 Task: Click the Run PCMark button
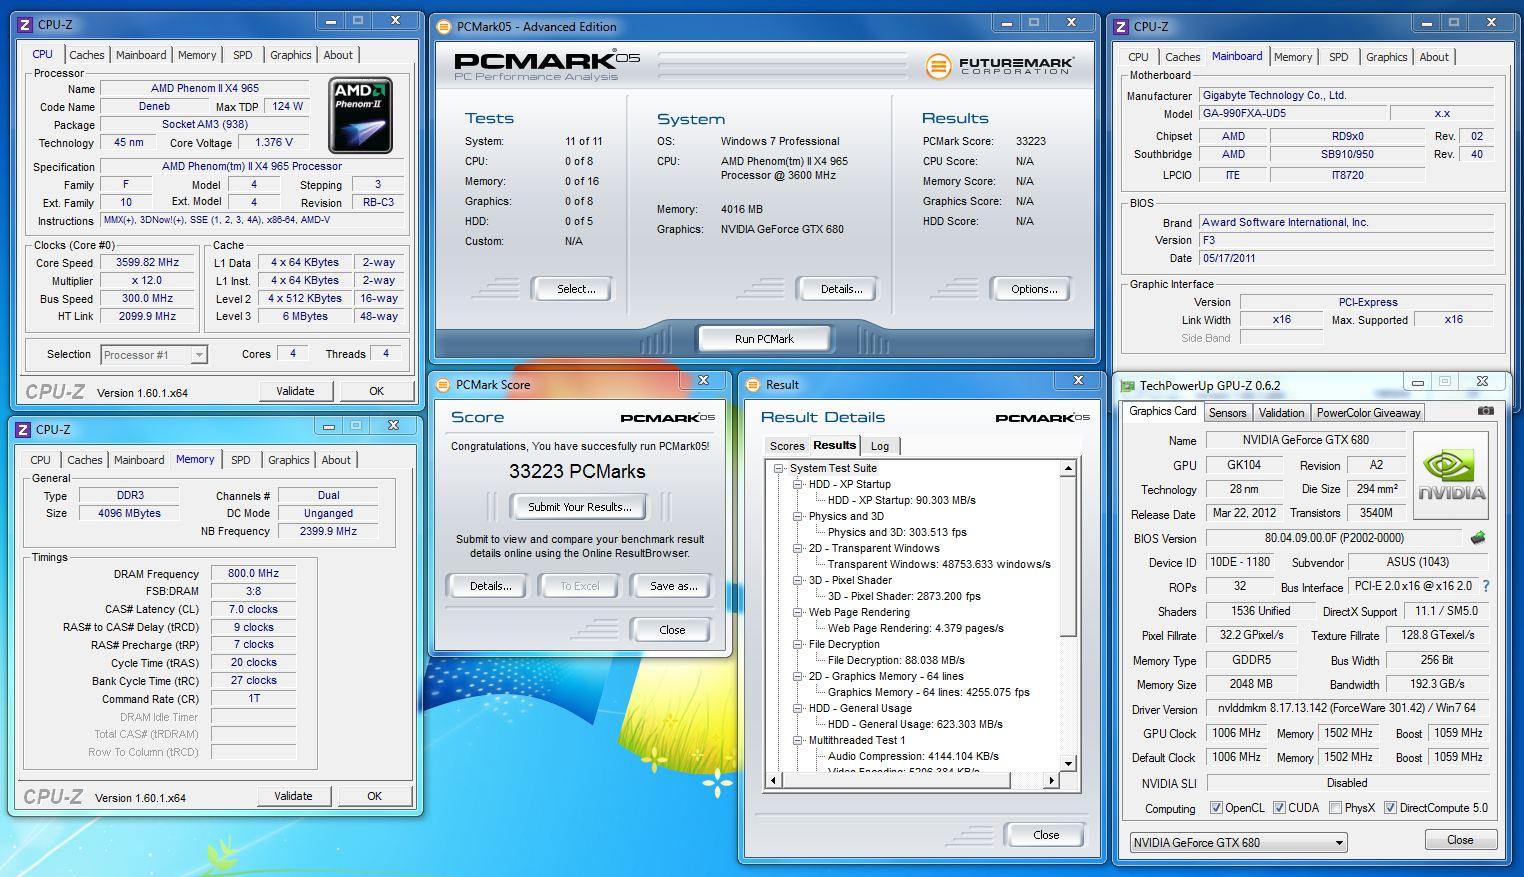click(764, 339)
